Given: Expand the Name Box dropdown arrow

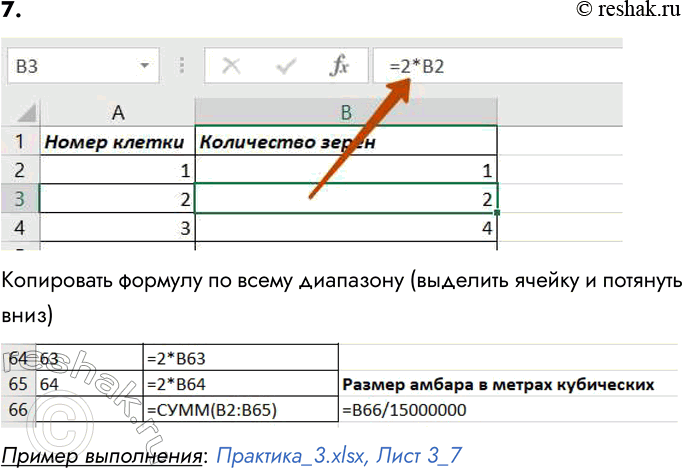Looking at the screenshot, I should pyautogui.click(x=146, y=67).
